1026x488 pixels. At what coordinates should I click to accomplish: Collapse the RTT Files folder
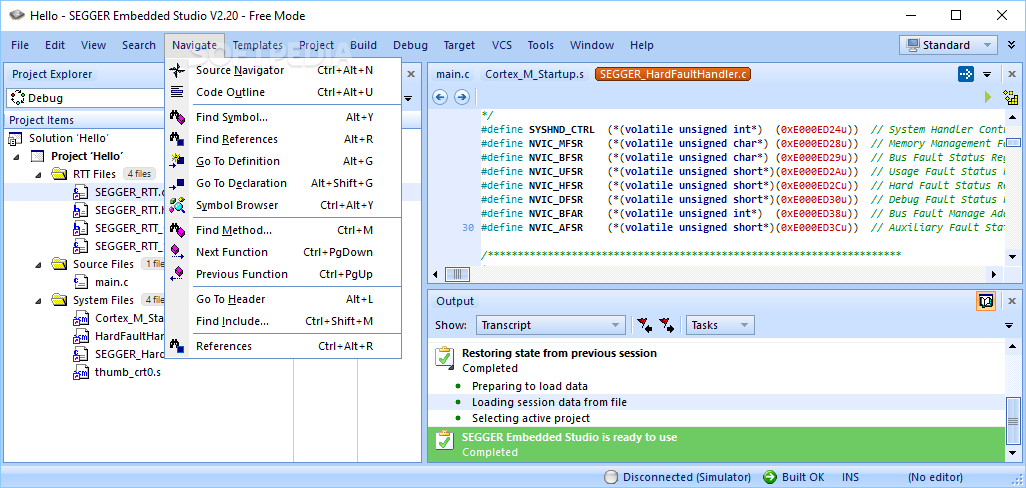tap(38, 174)
